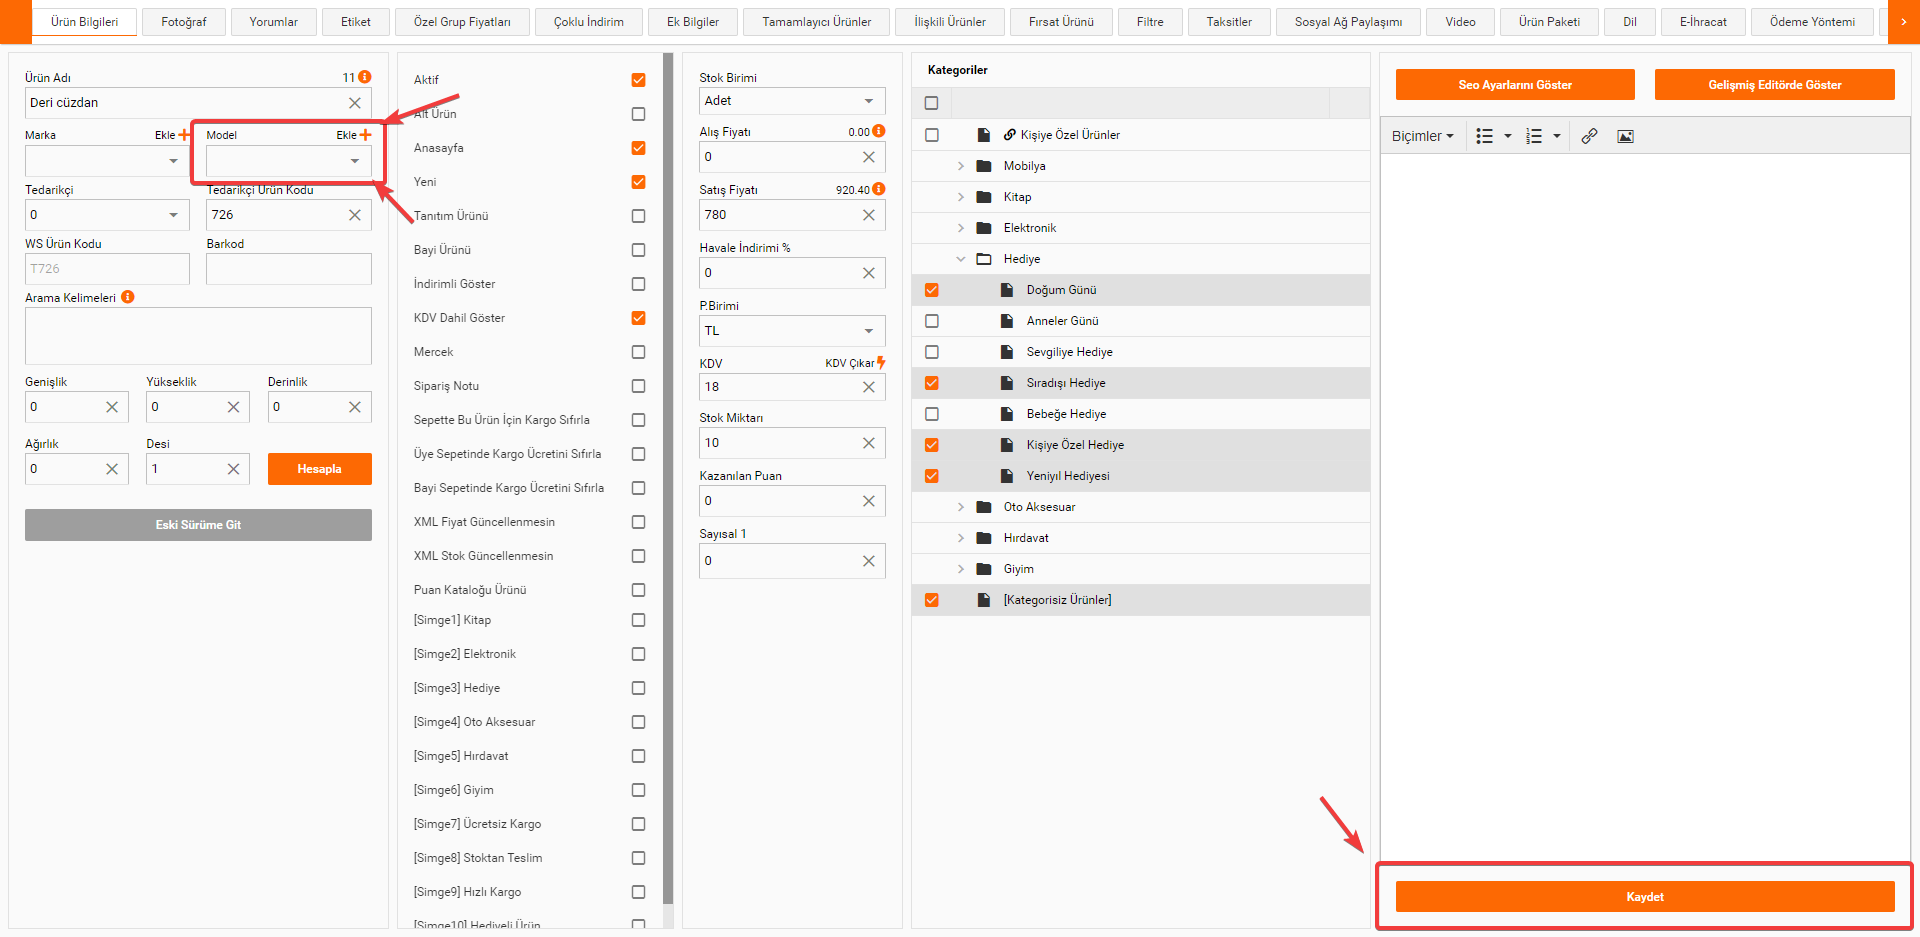Viewport: 1920px width, 937px height.
Task: Select the Ödeme Yöntemi tab
Action: 1812,22
